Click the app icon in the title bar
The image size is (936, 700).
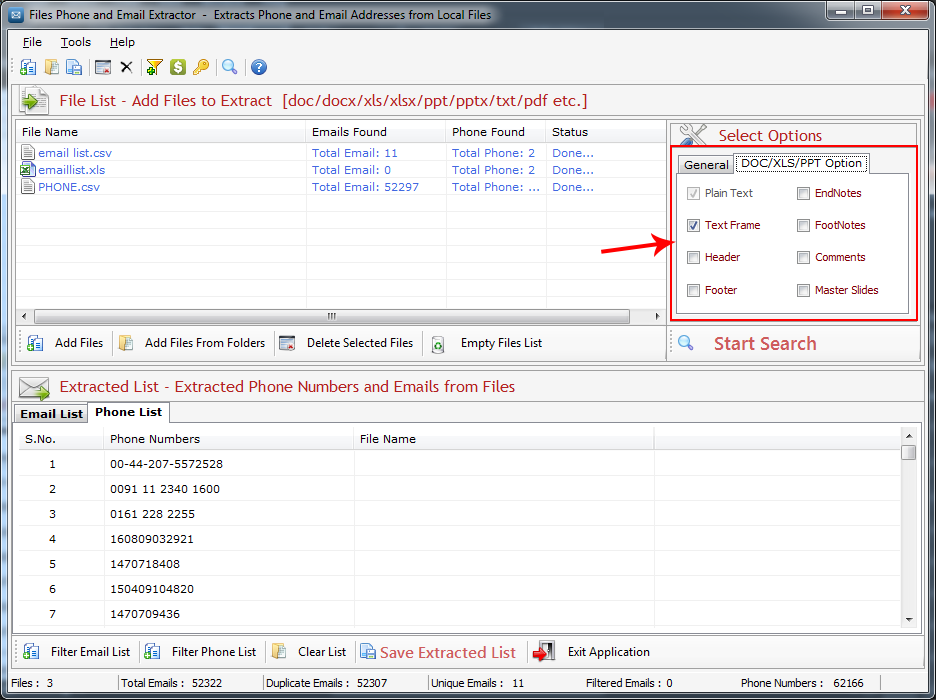[x=16, y=14]
